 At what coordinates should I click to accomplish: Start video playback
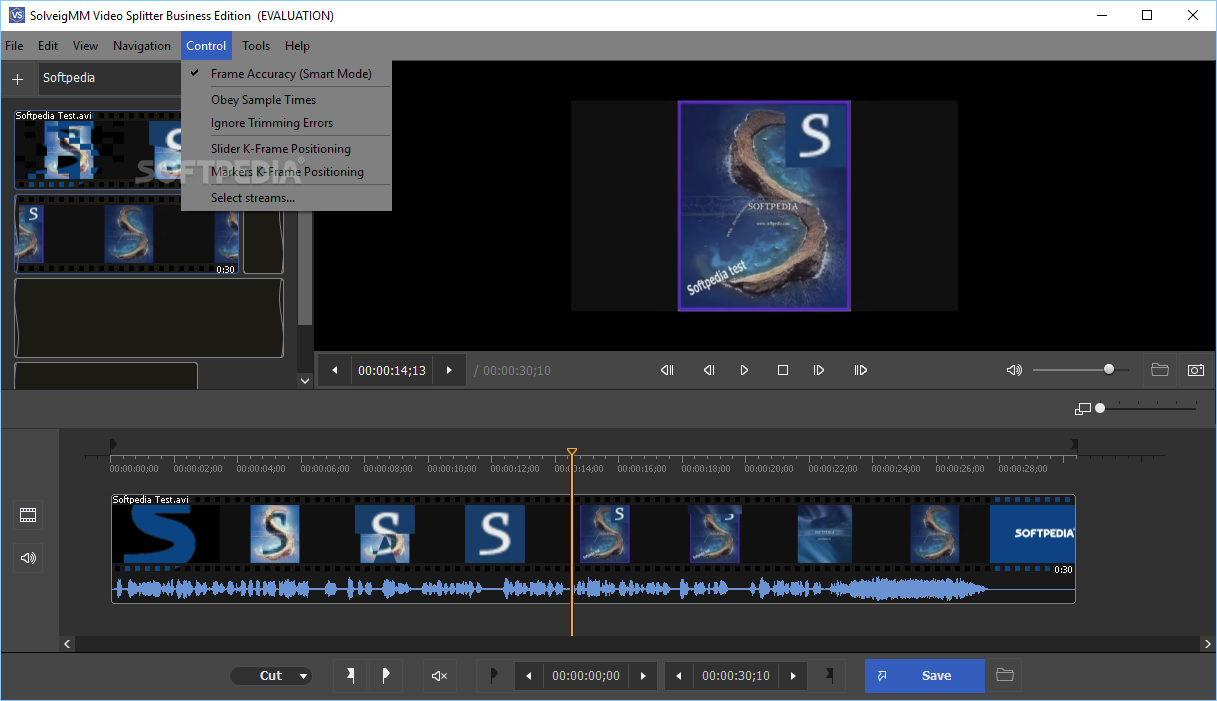click(x=744, y=370)
